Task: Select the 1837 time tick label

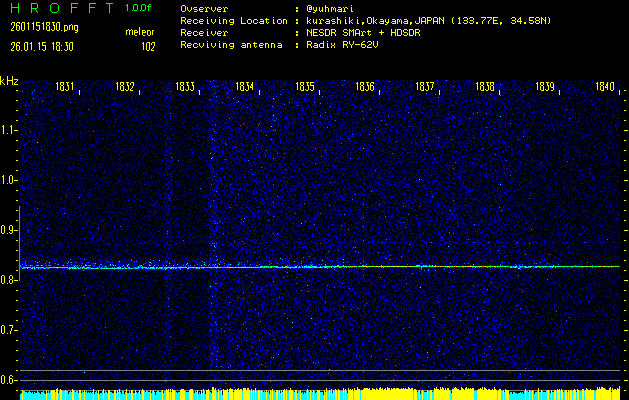Action: tap(425, 87)
